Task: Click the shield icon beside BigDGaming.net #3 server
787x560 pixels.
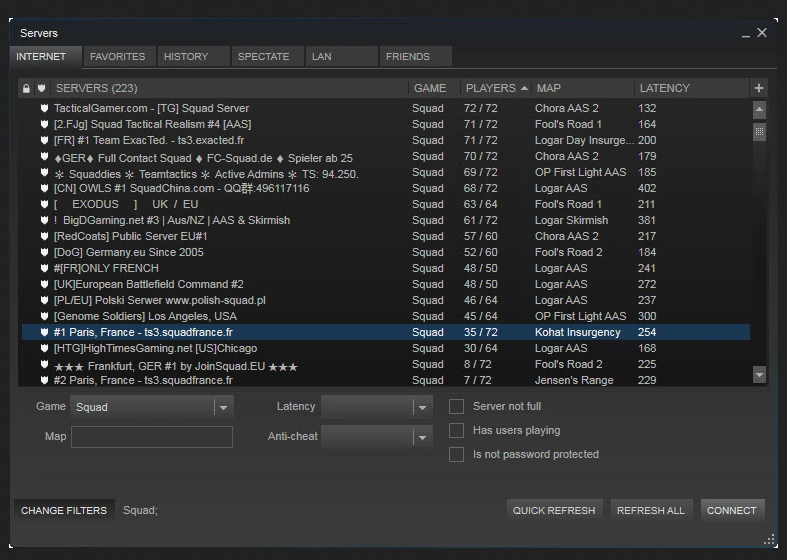Action: click(x=44, y=220)
